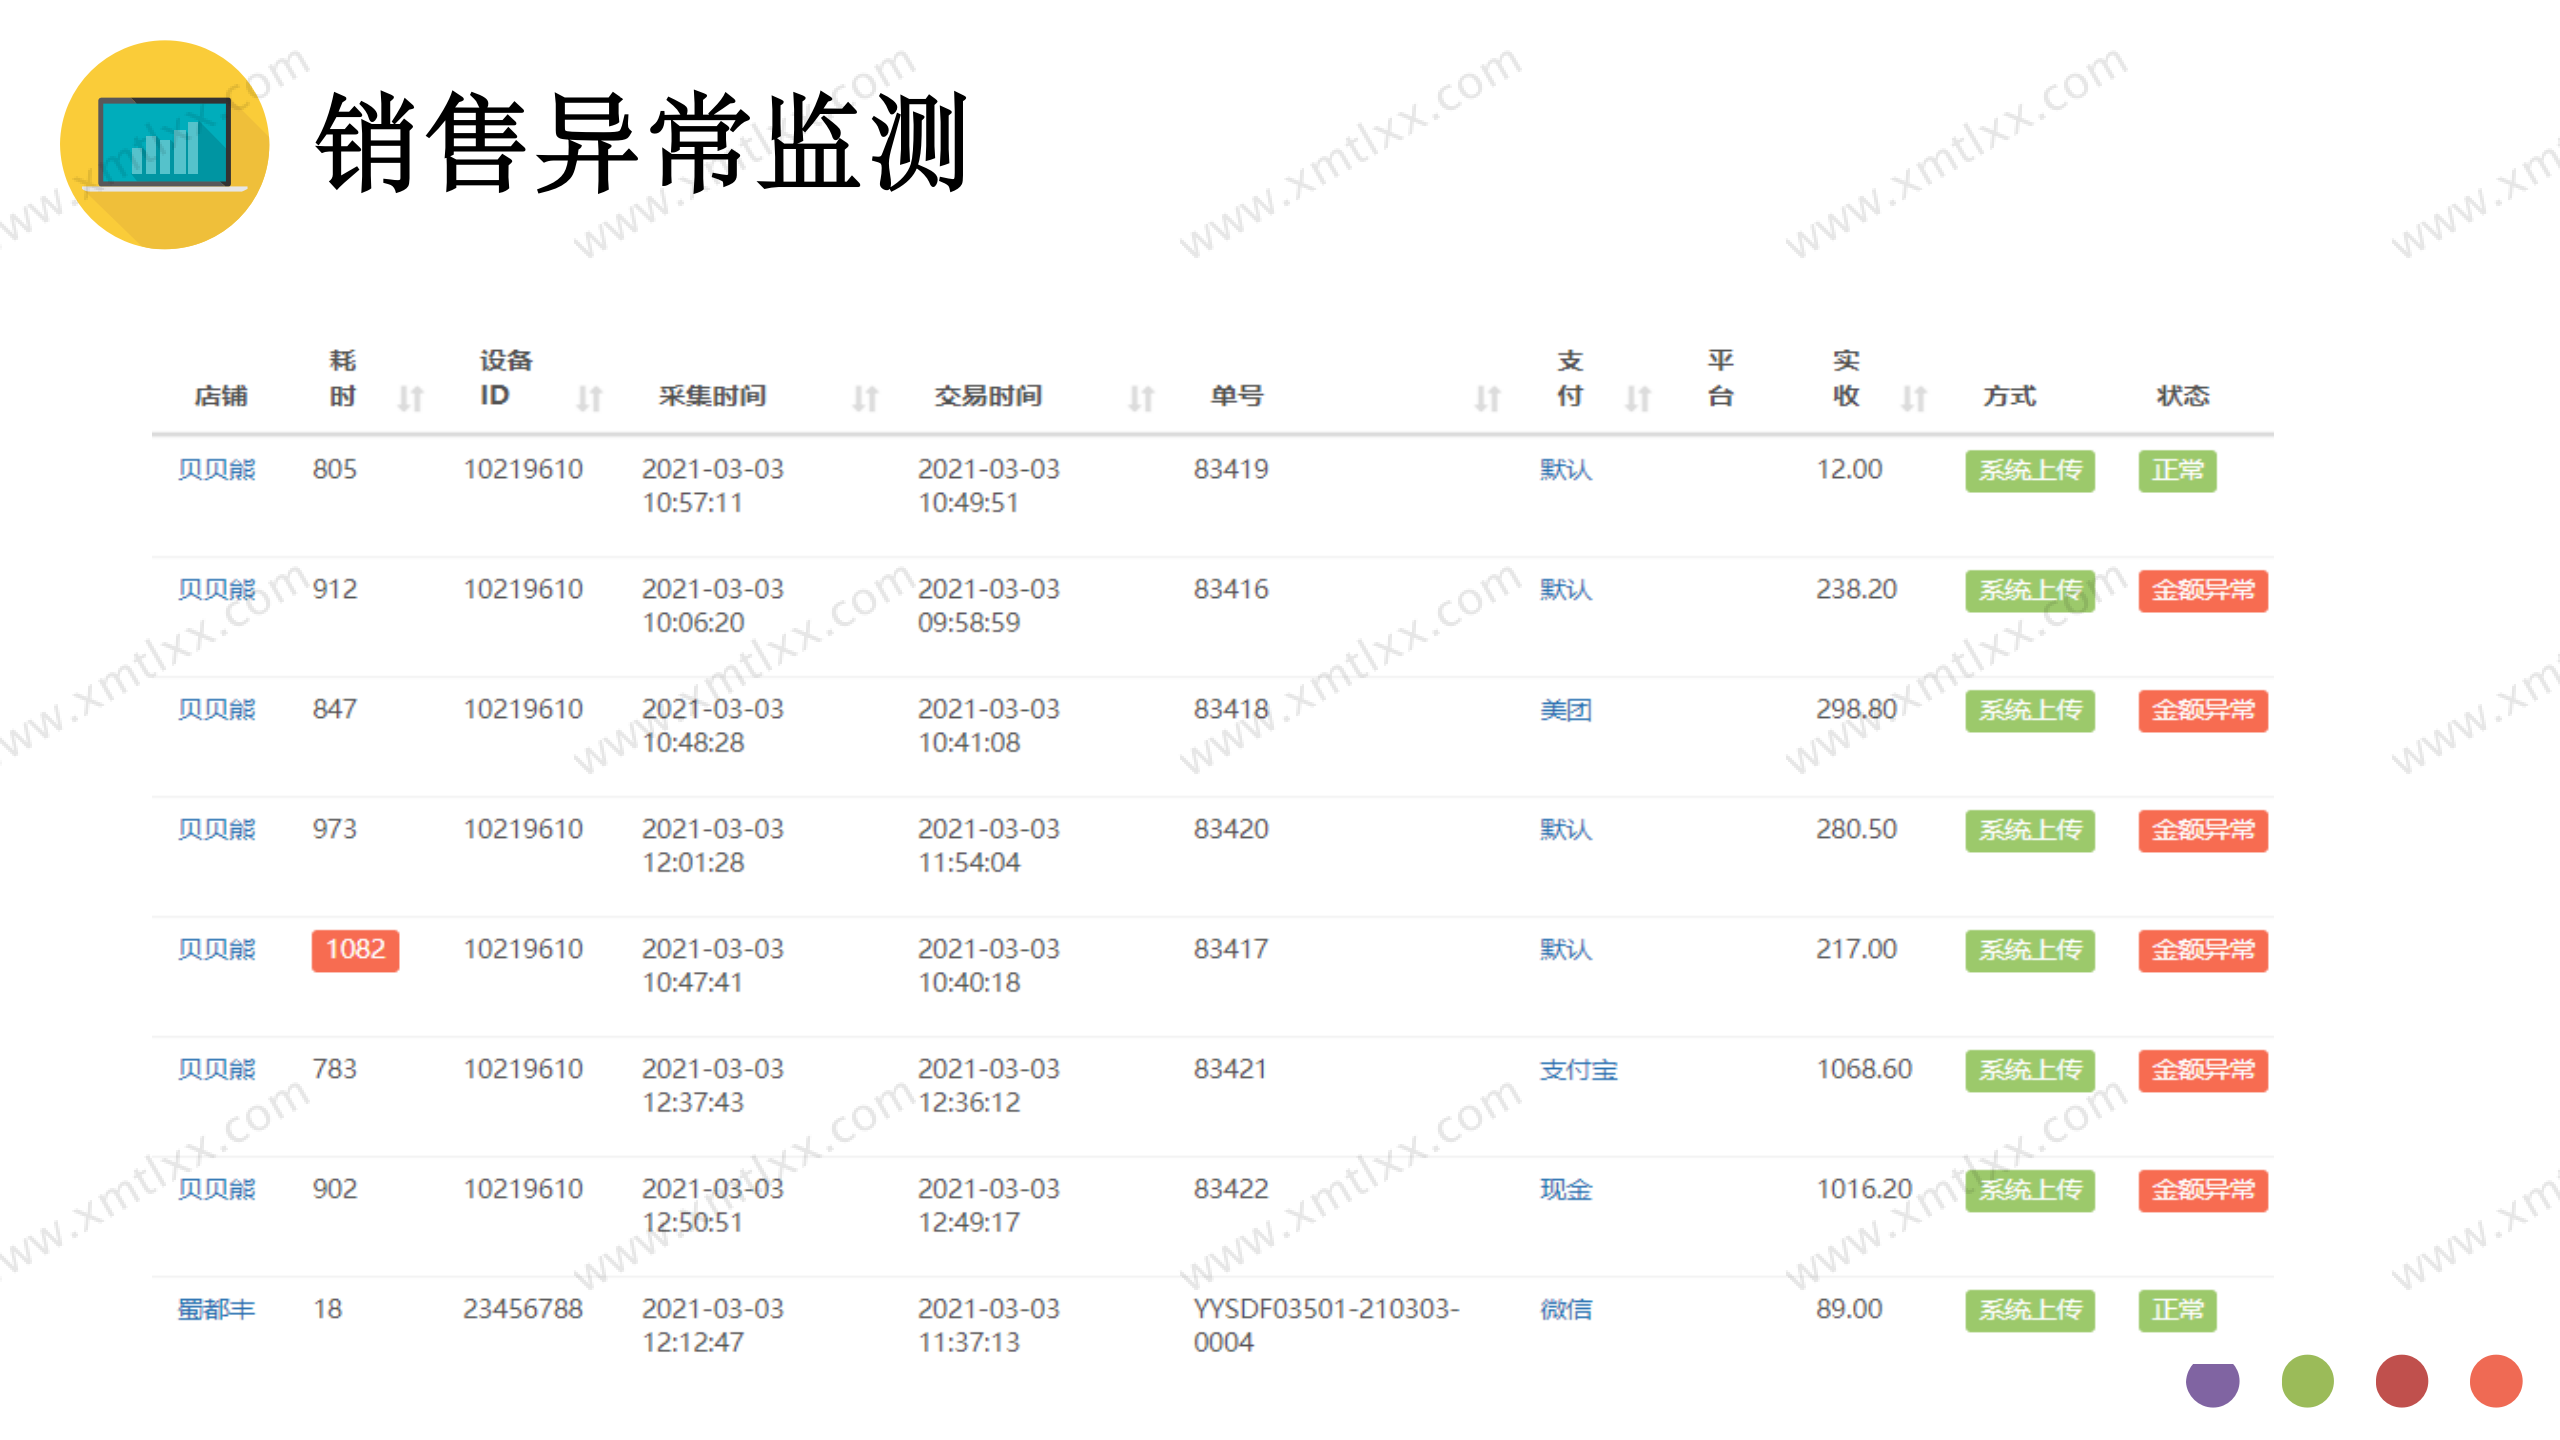The width and height of the screenshot is (2560, 1440).
Task: Click the amount 238.20 cell
Action: point(1856,589)
